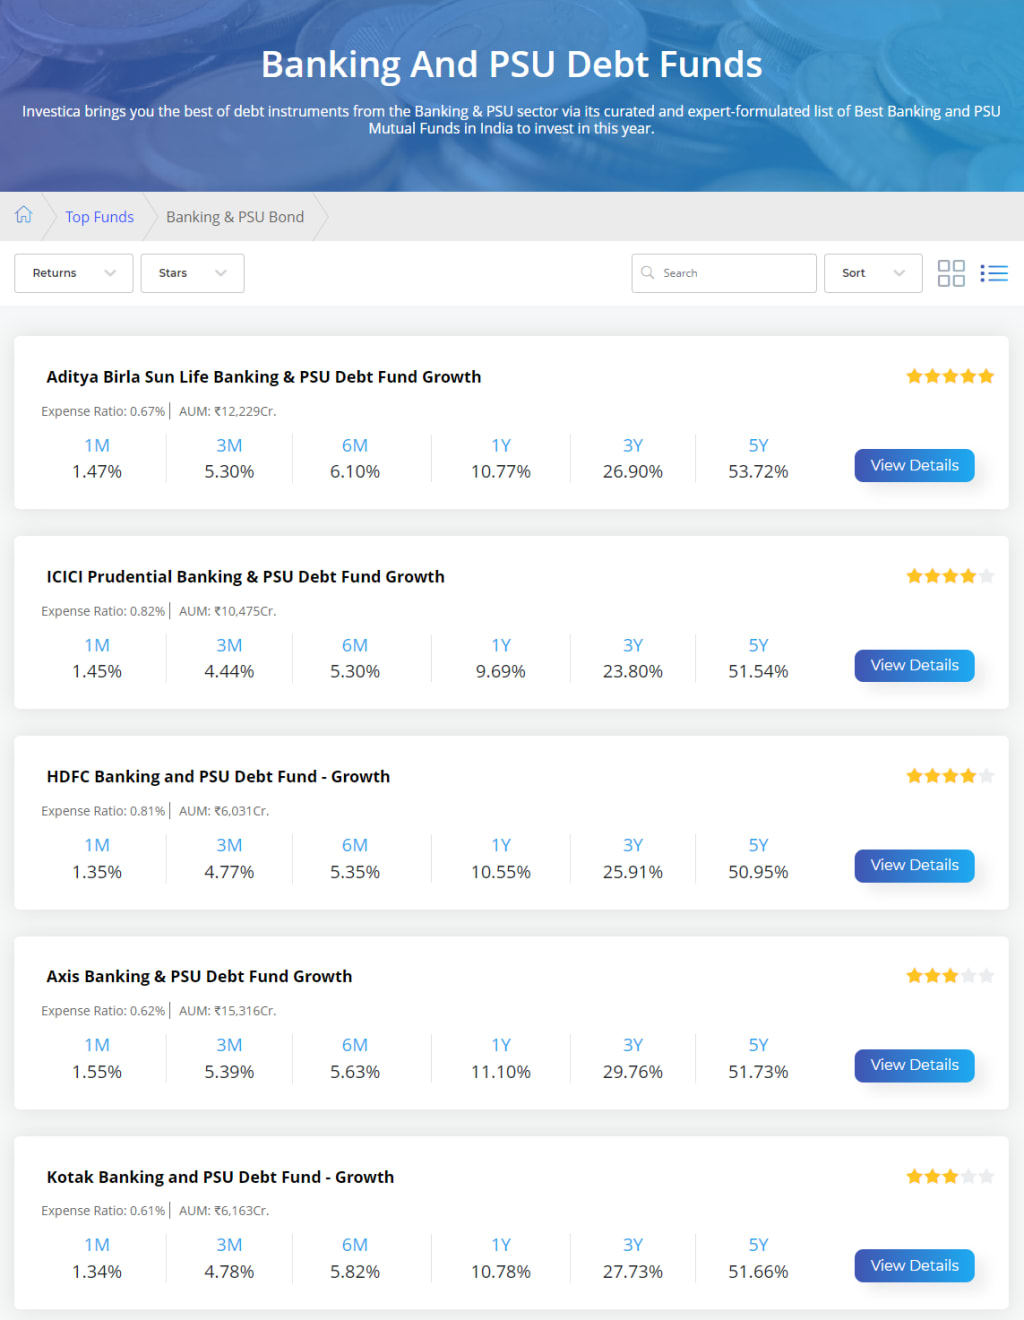Screen dimensions: 1024x1320
Task: Open ICICI Prudential Banking & PSU fund title
Action: (246, 577)
